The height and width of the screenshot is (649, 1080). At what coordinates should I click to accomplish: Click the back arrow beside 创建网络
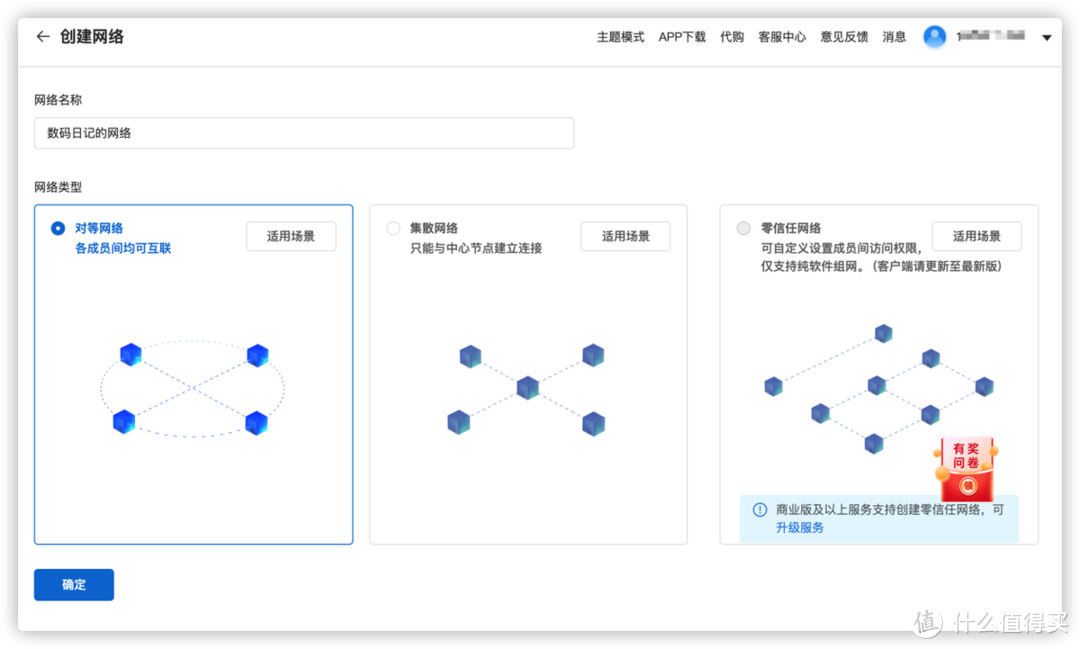pos(42,37)
